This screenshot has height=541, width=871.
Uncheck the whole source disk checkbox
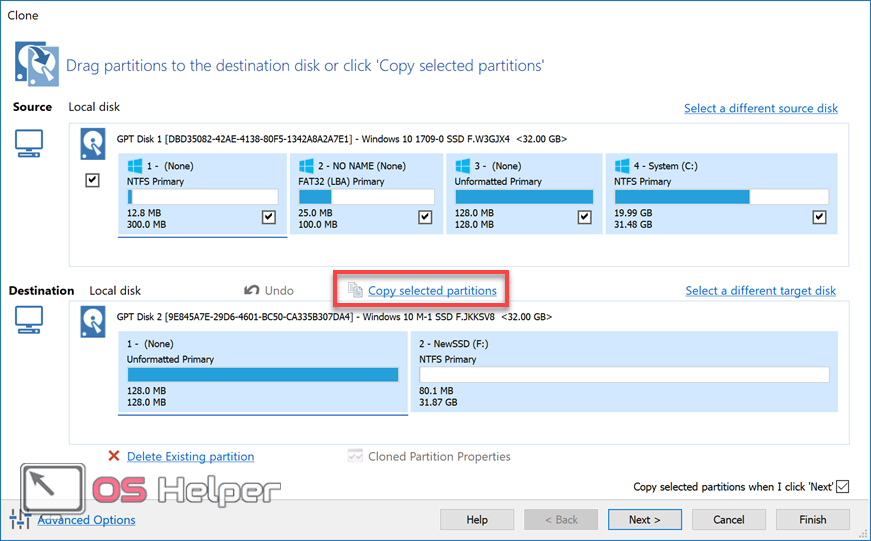coord(93,181)
